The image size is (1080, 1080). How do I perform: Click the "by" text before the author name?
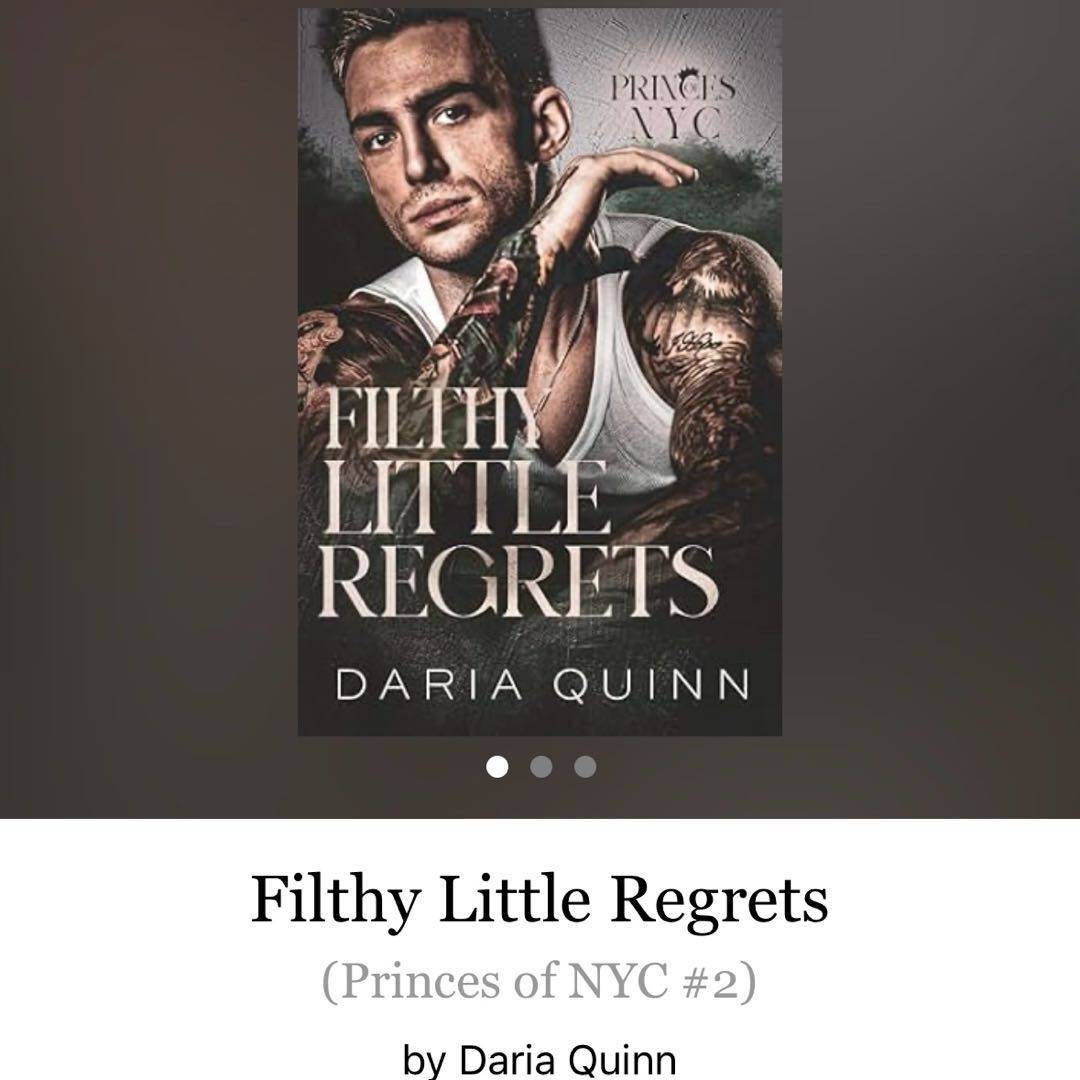(x=424, y=1060)
